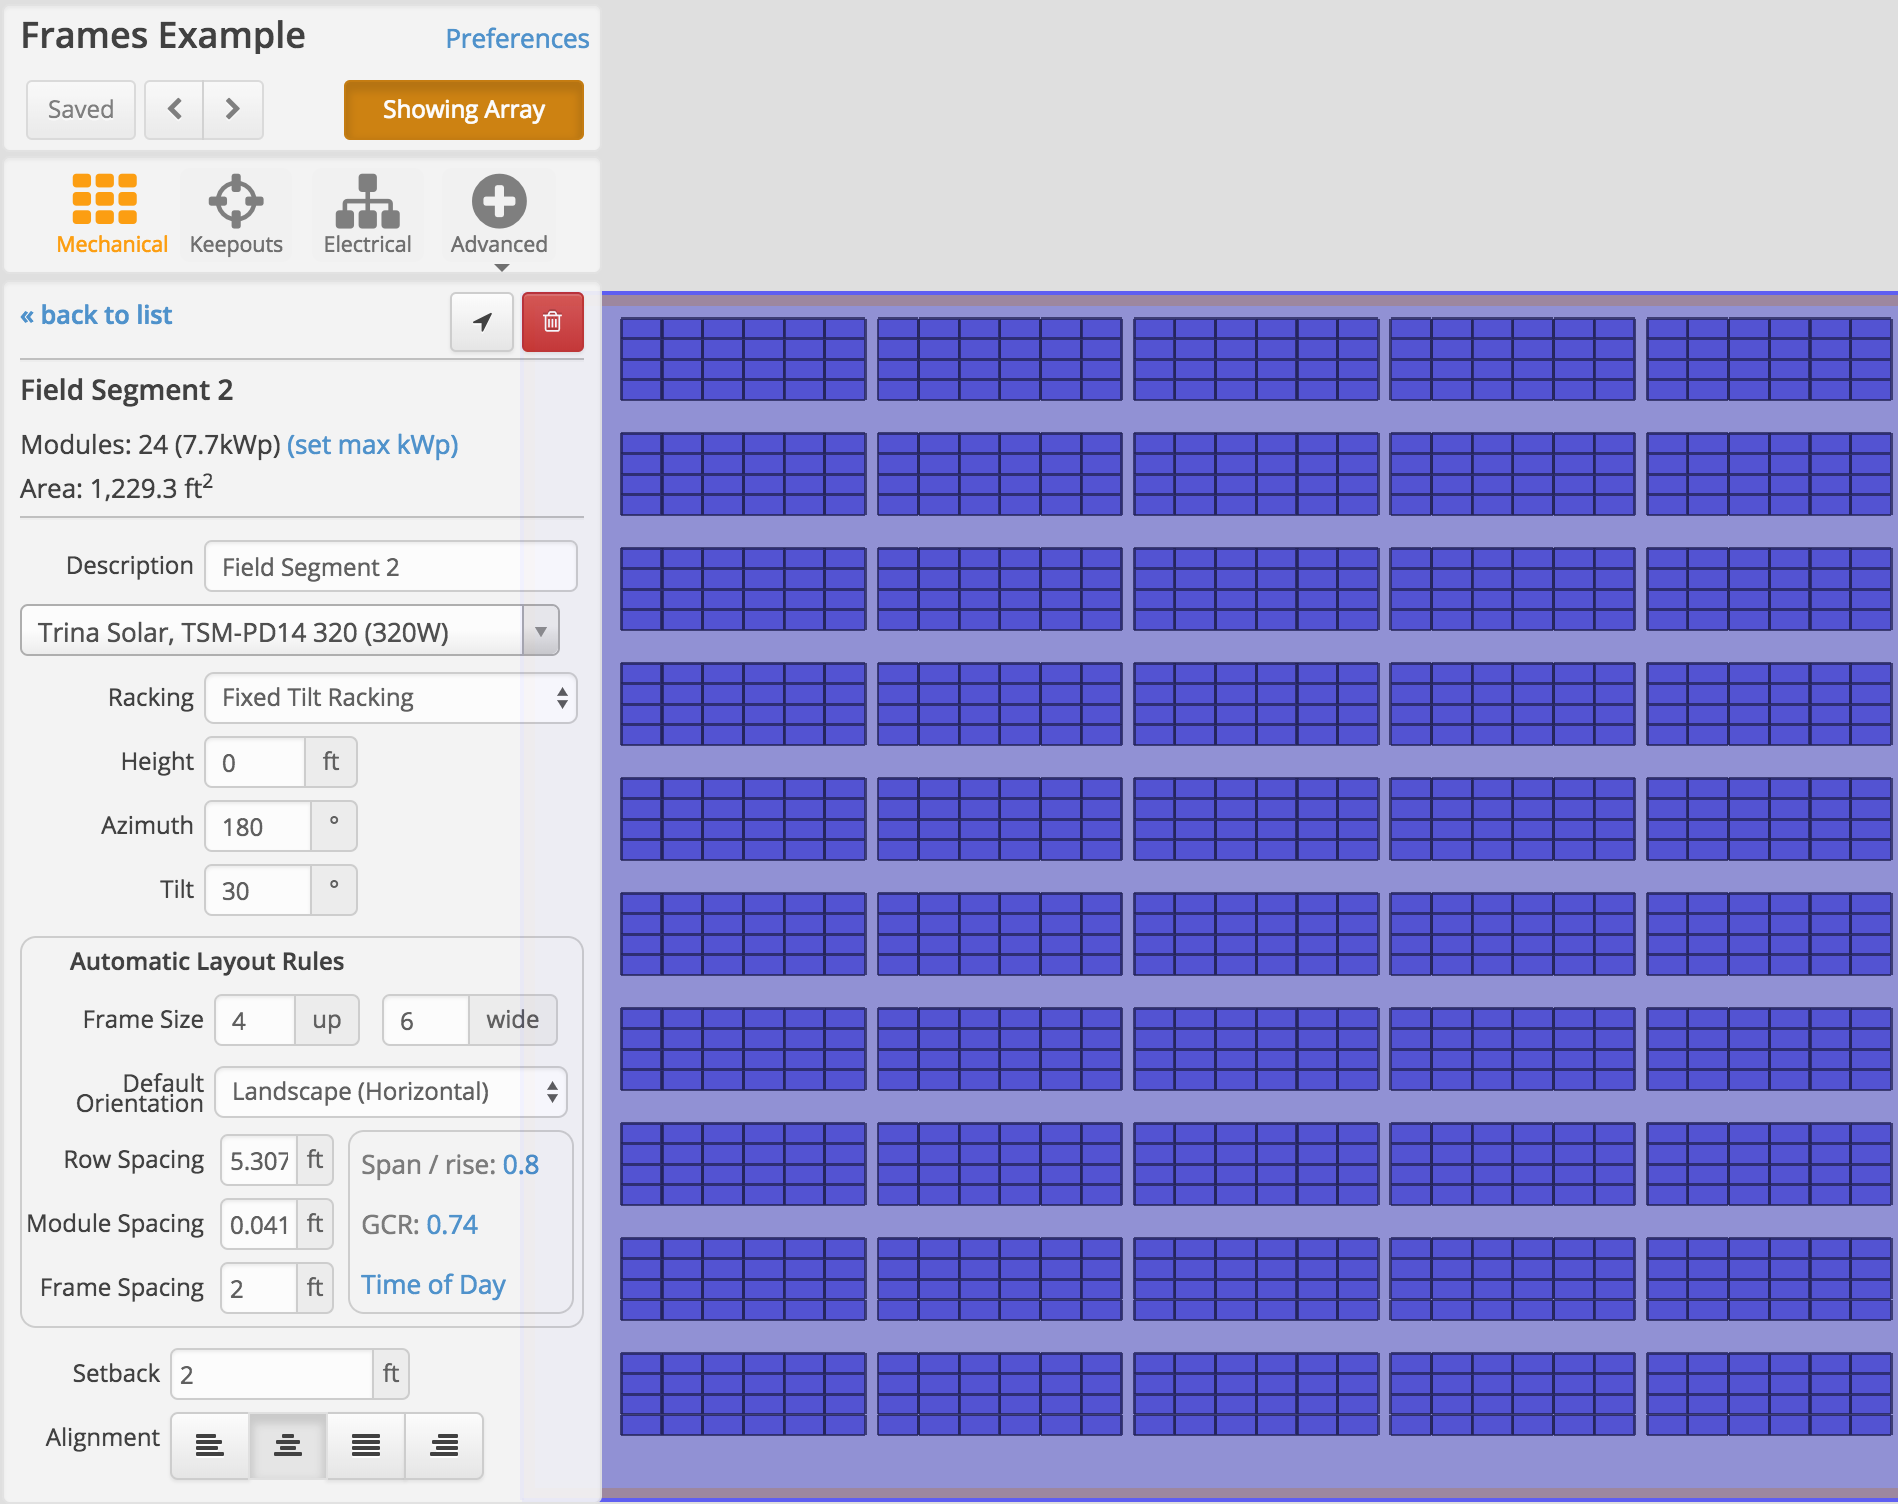Click the Area: 1,229.3 ft² text
The height and width of the screenshot is (1504, 1898).
[x=117, y=487]
